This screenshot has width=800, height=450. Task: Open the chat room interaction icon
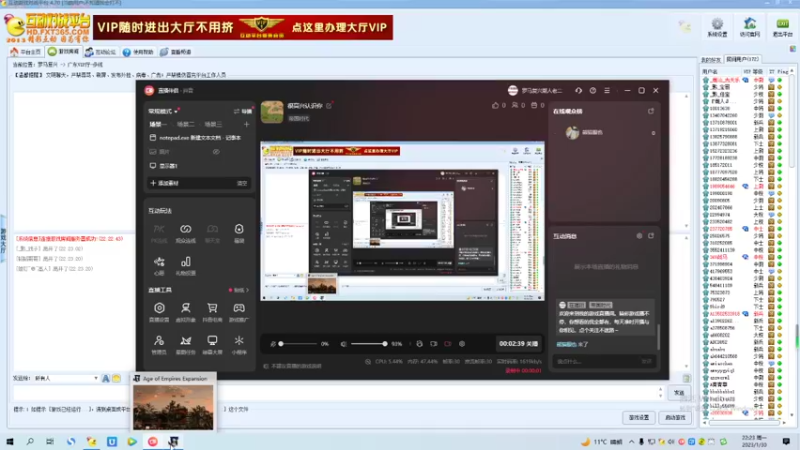(212, 233)
